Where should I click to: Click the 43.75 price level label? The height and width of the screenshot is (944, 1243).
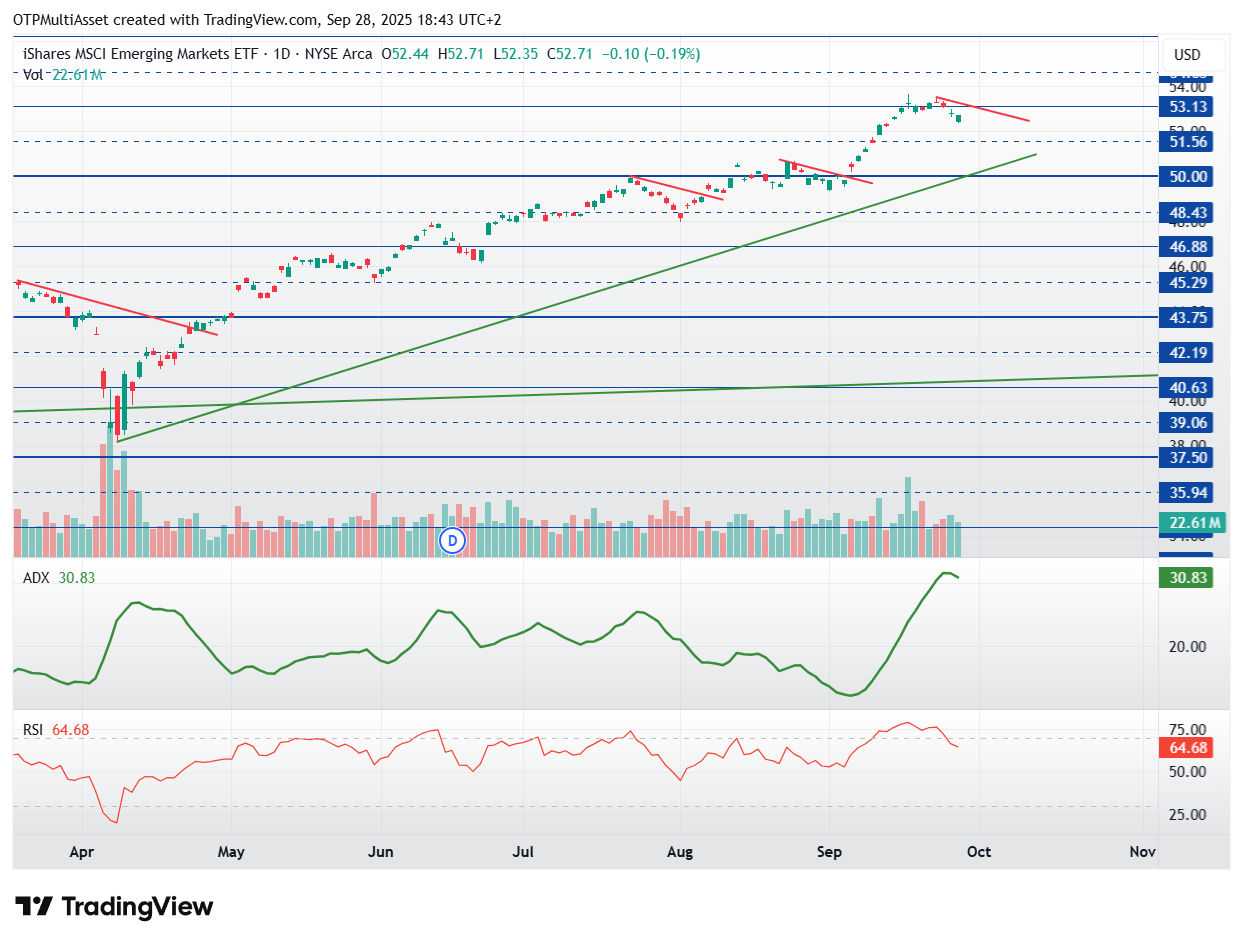pos(1186,317)
